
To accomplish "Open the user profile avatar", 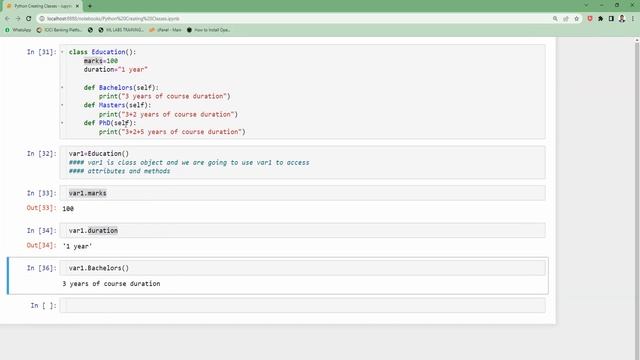I will (622, 18).
